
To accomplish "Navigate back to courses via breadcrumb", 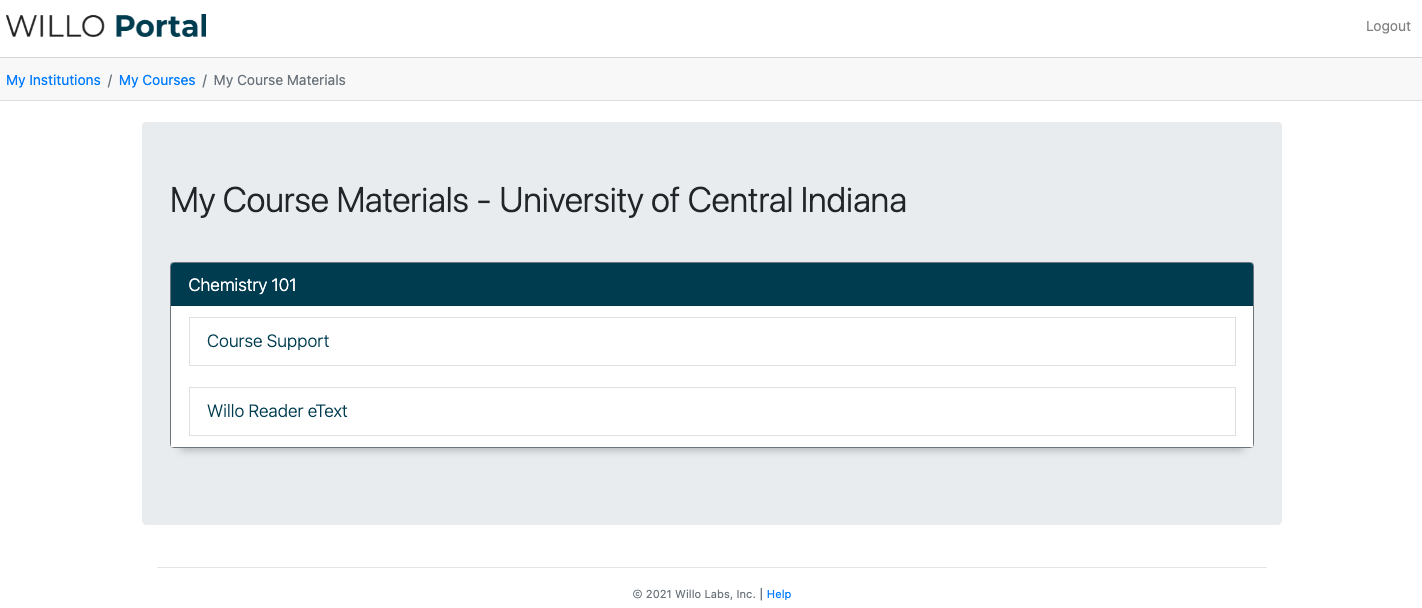I will coord(157,80).
